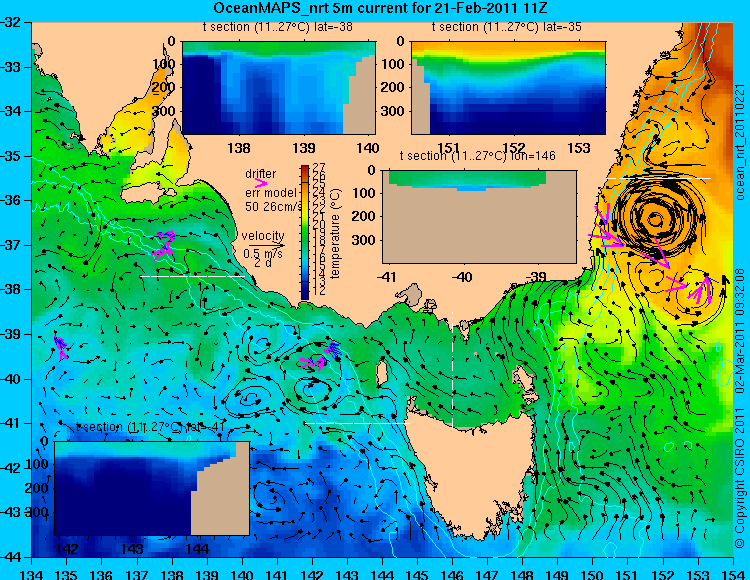Image resolution: width=750 pixels, height=580 pixels.
Task: Click 't section' lat=-41 inset title
Action: (x=149, y=427)
